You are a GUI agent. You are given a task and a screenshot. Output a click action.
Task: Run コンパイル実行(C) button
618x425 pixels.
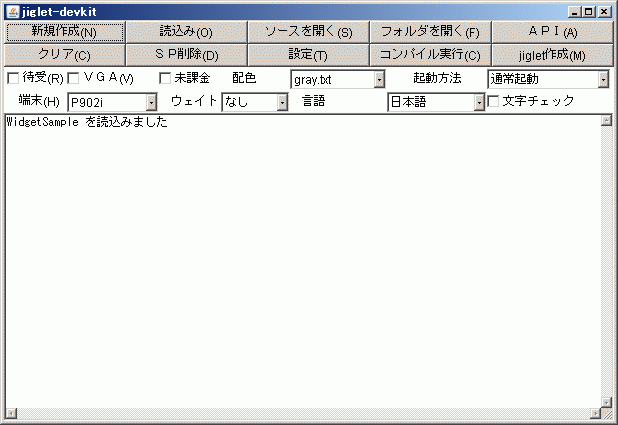coord(431,55)
